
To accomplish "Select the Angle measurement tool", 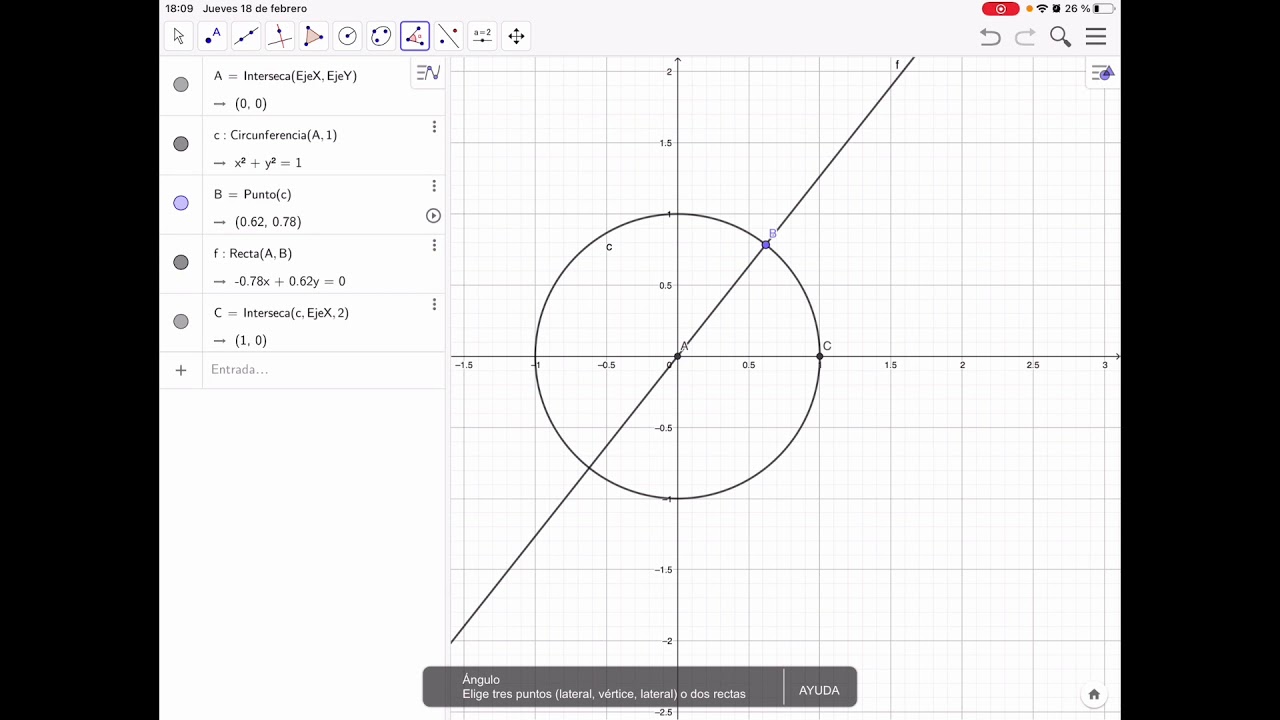I will click(415, 37).
